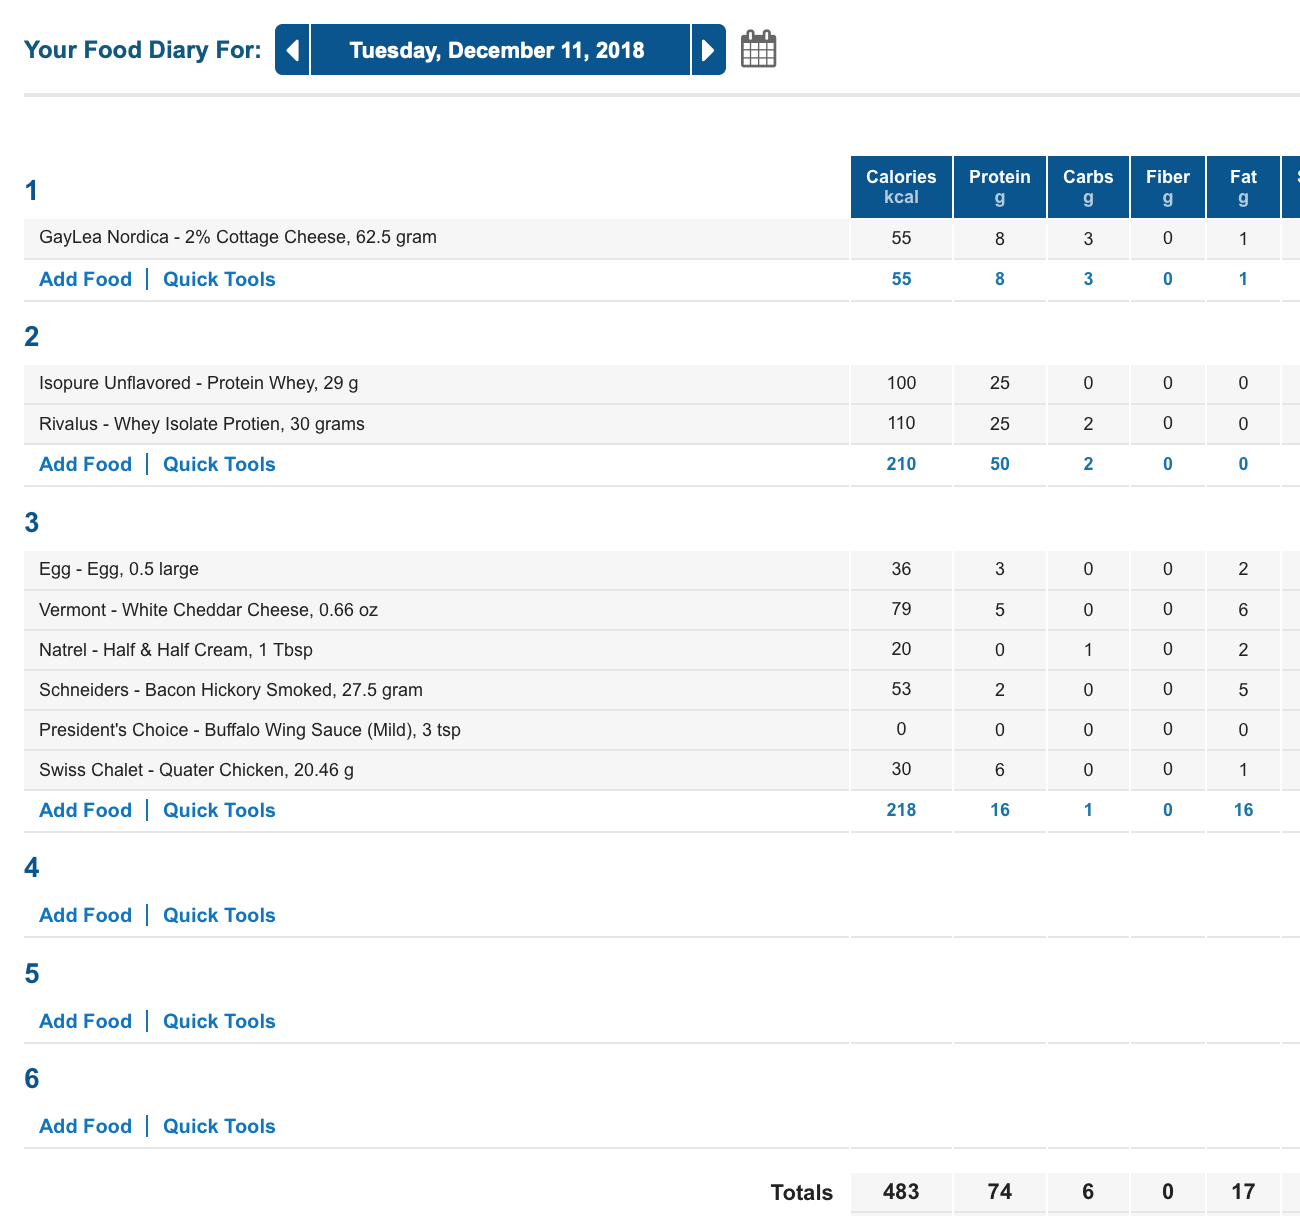Select Swiss Chalet Quater Chicken entry

tap(196, 770)
